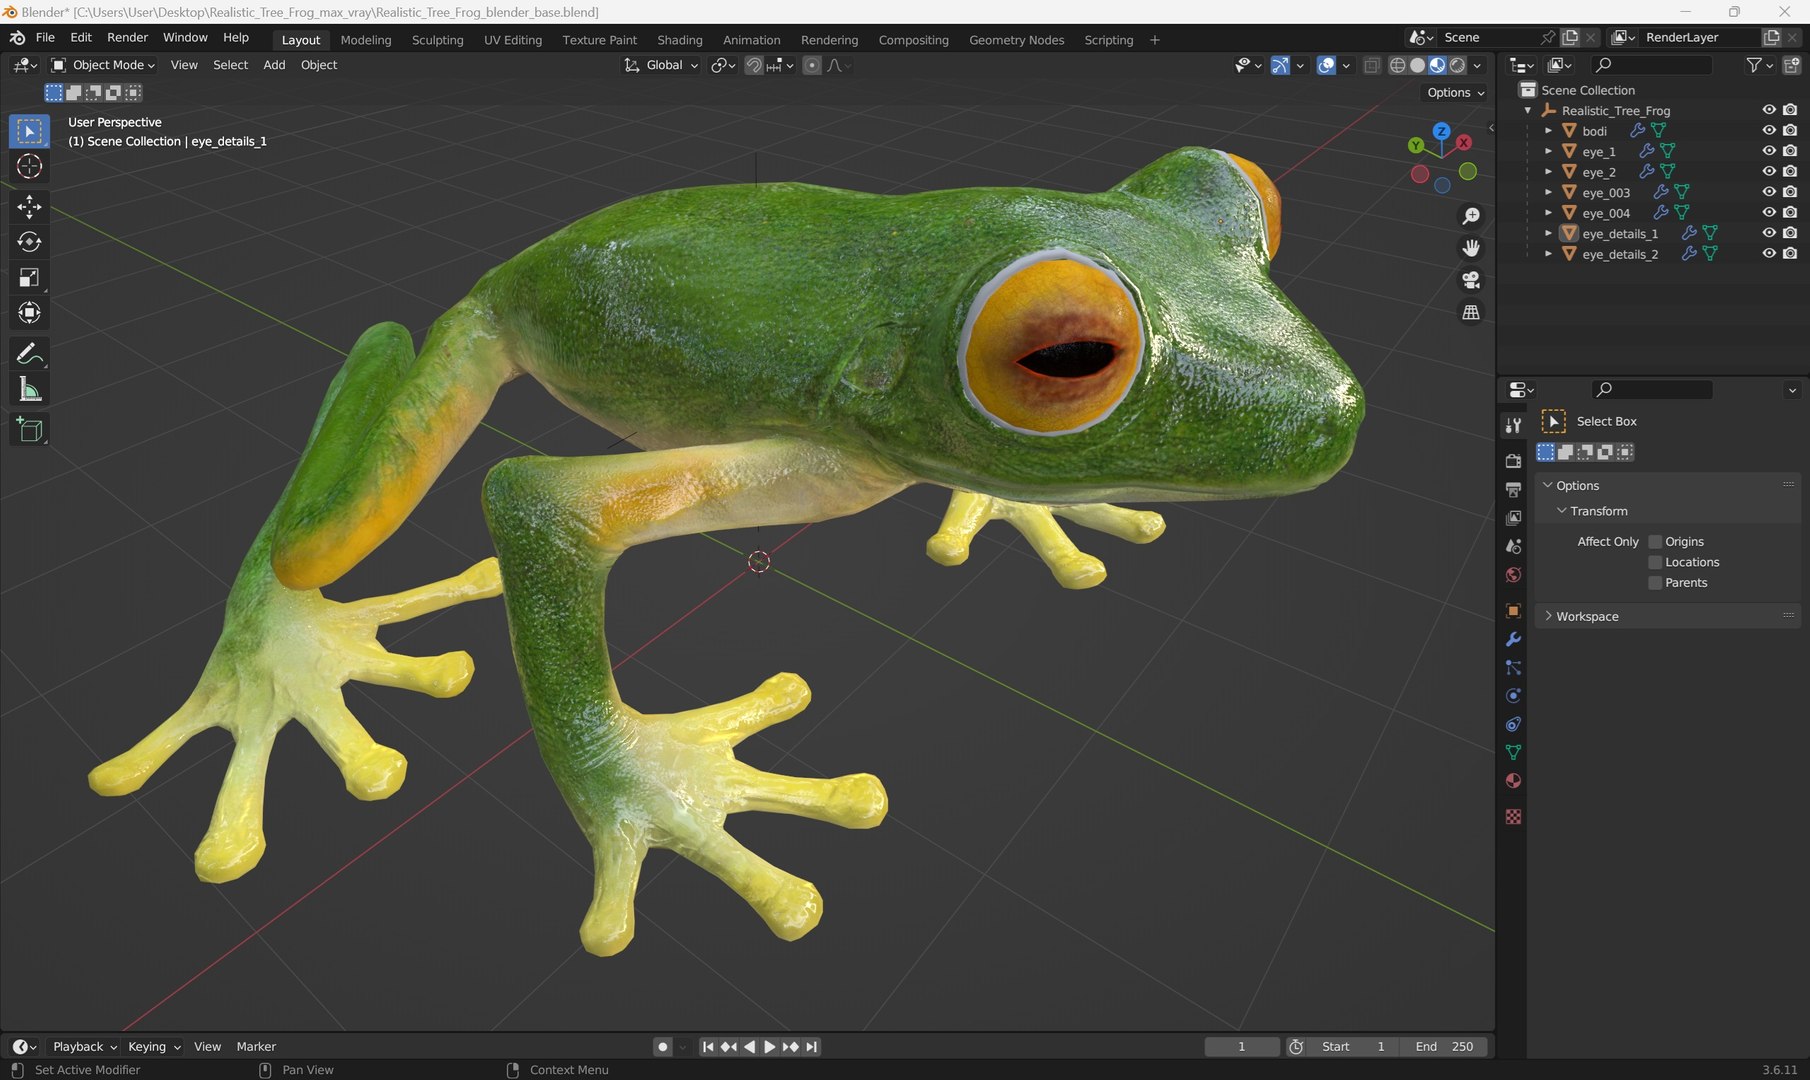Open the Add menu in the viewport header
This screenshot has height=1080, width=1810.
tap(274, 65)
